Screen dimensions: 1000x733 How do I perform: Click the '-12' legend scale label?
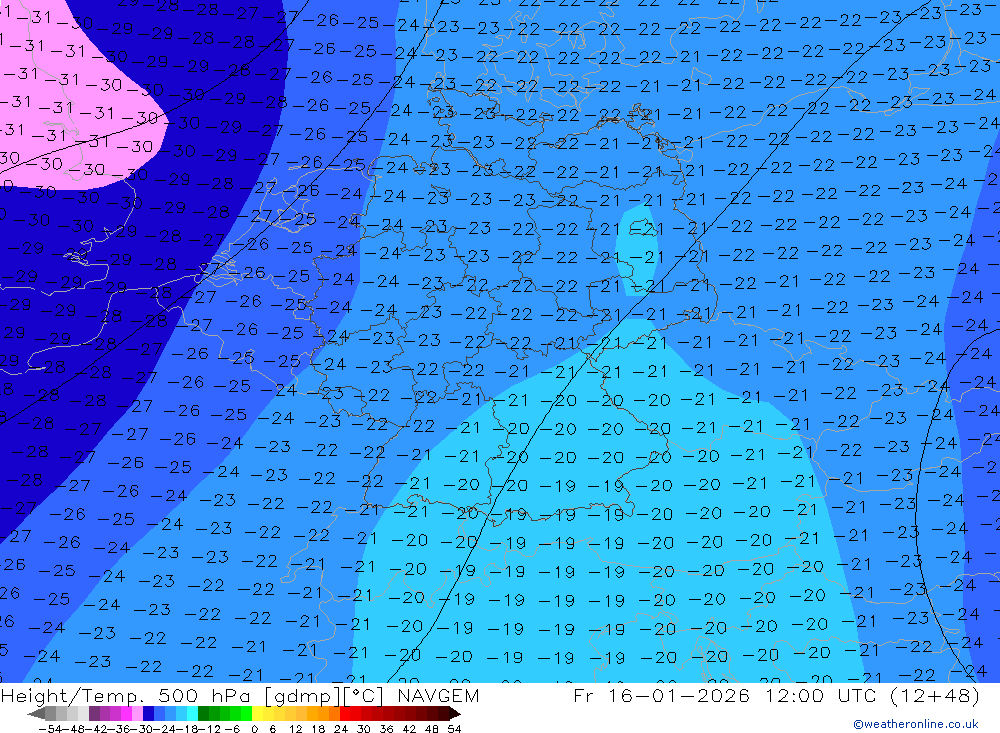click(209, 729)
